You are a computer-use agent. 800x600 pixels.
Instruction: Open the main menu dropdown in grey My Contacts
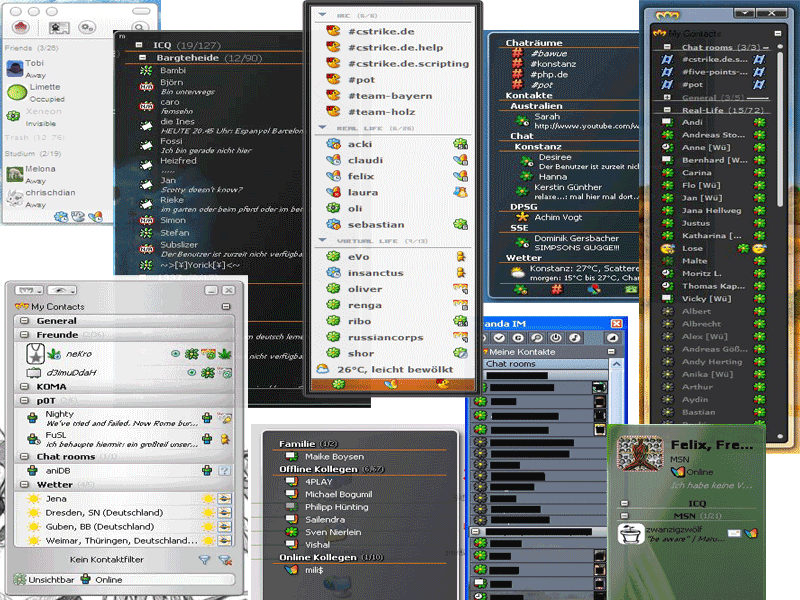[29, 290]
